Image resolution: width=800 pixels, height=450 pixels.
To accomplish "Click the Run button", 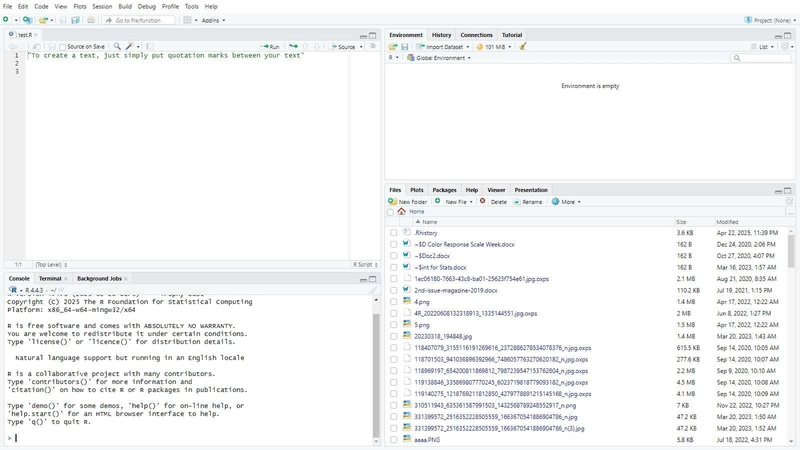I will (270, 46).
